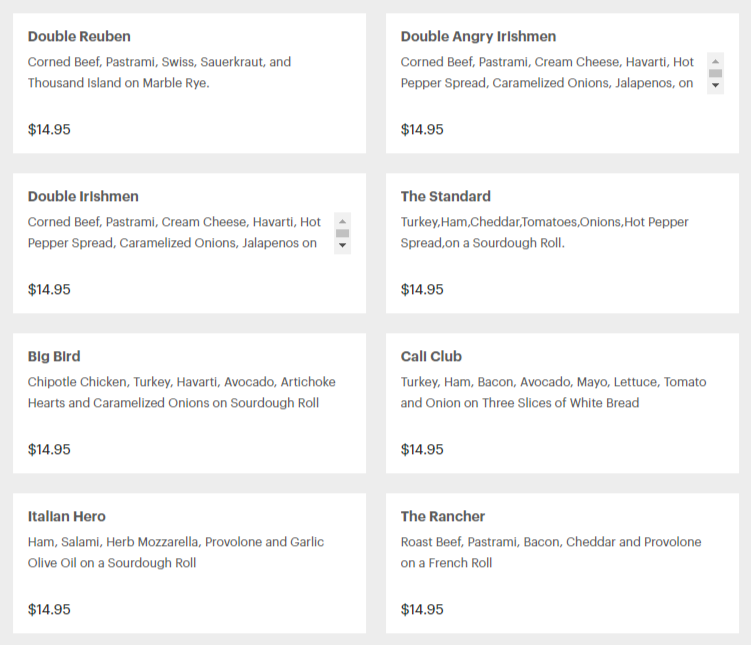Image resolution: width=751 pixels, height=645 pixels.
Task: Open the Double Irishmen sandwich heading
Action: (x=83, y=196)
